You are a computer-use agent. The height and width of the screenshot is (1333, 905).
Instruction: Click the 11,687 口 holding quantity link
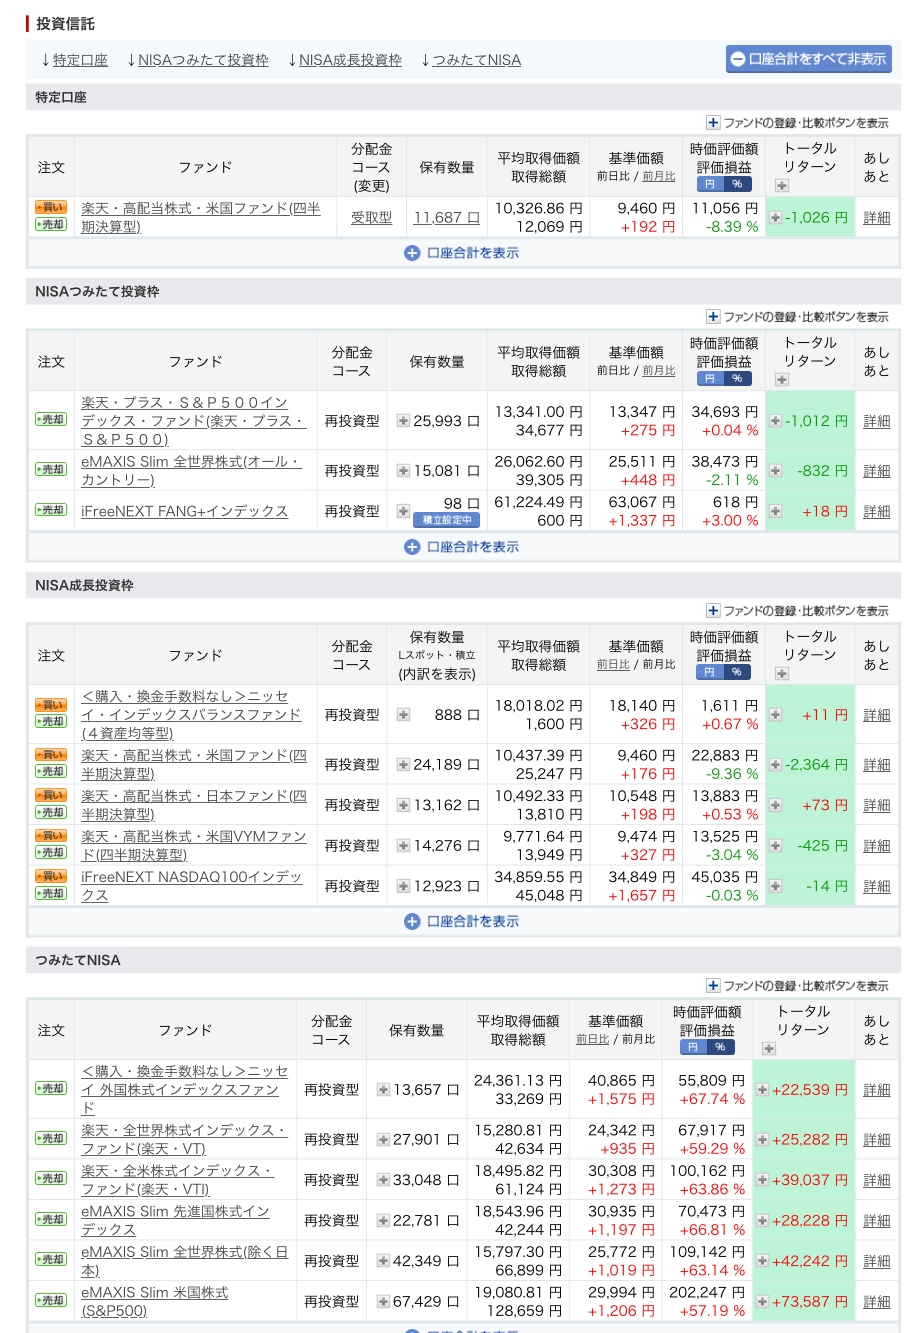point(446,218)
